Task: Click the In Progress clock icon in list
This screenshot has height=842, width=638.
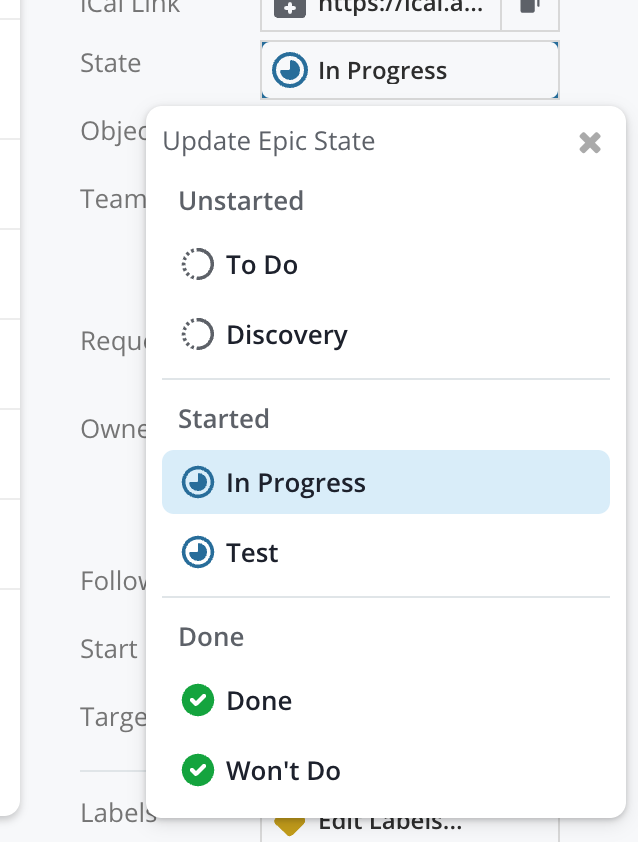Action: point(198,482)
